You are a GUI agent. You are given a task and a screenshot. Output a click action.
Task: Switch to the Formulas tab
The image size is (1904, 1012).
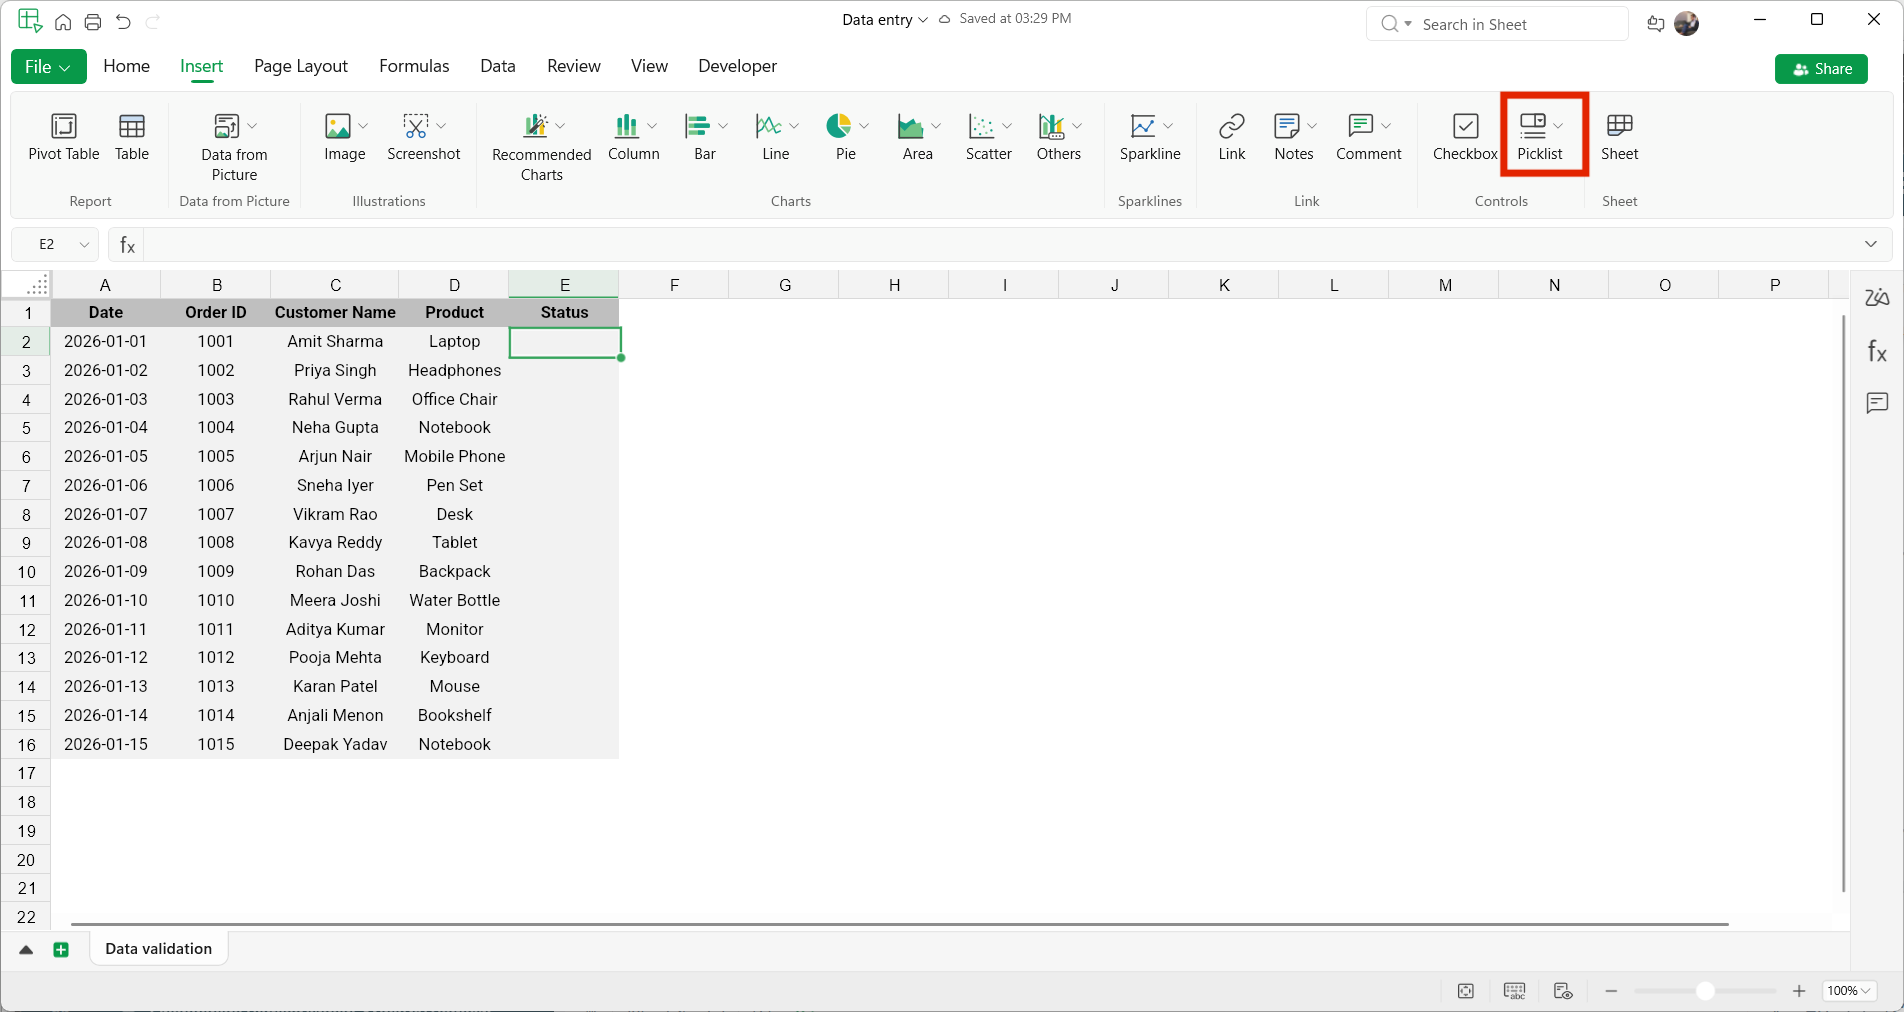[x=414, y=66]
